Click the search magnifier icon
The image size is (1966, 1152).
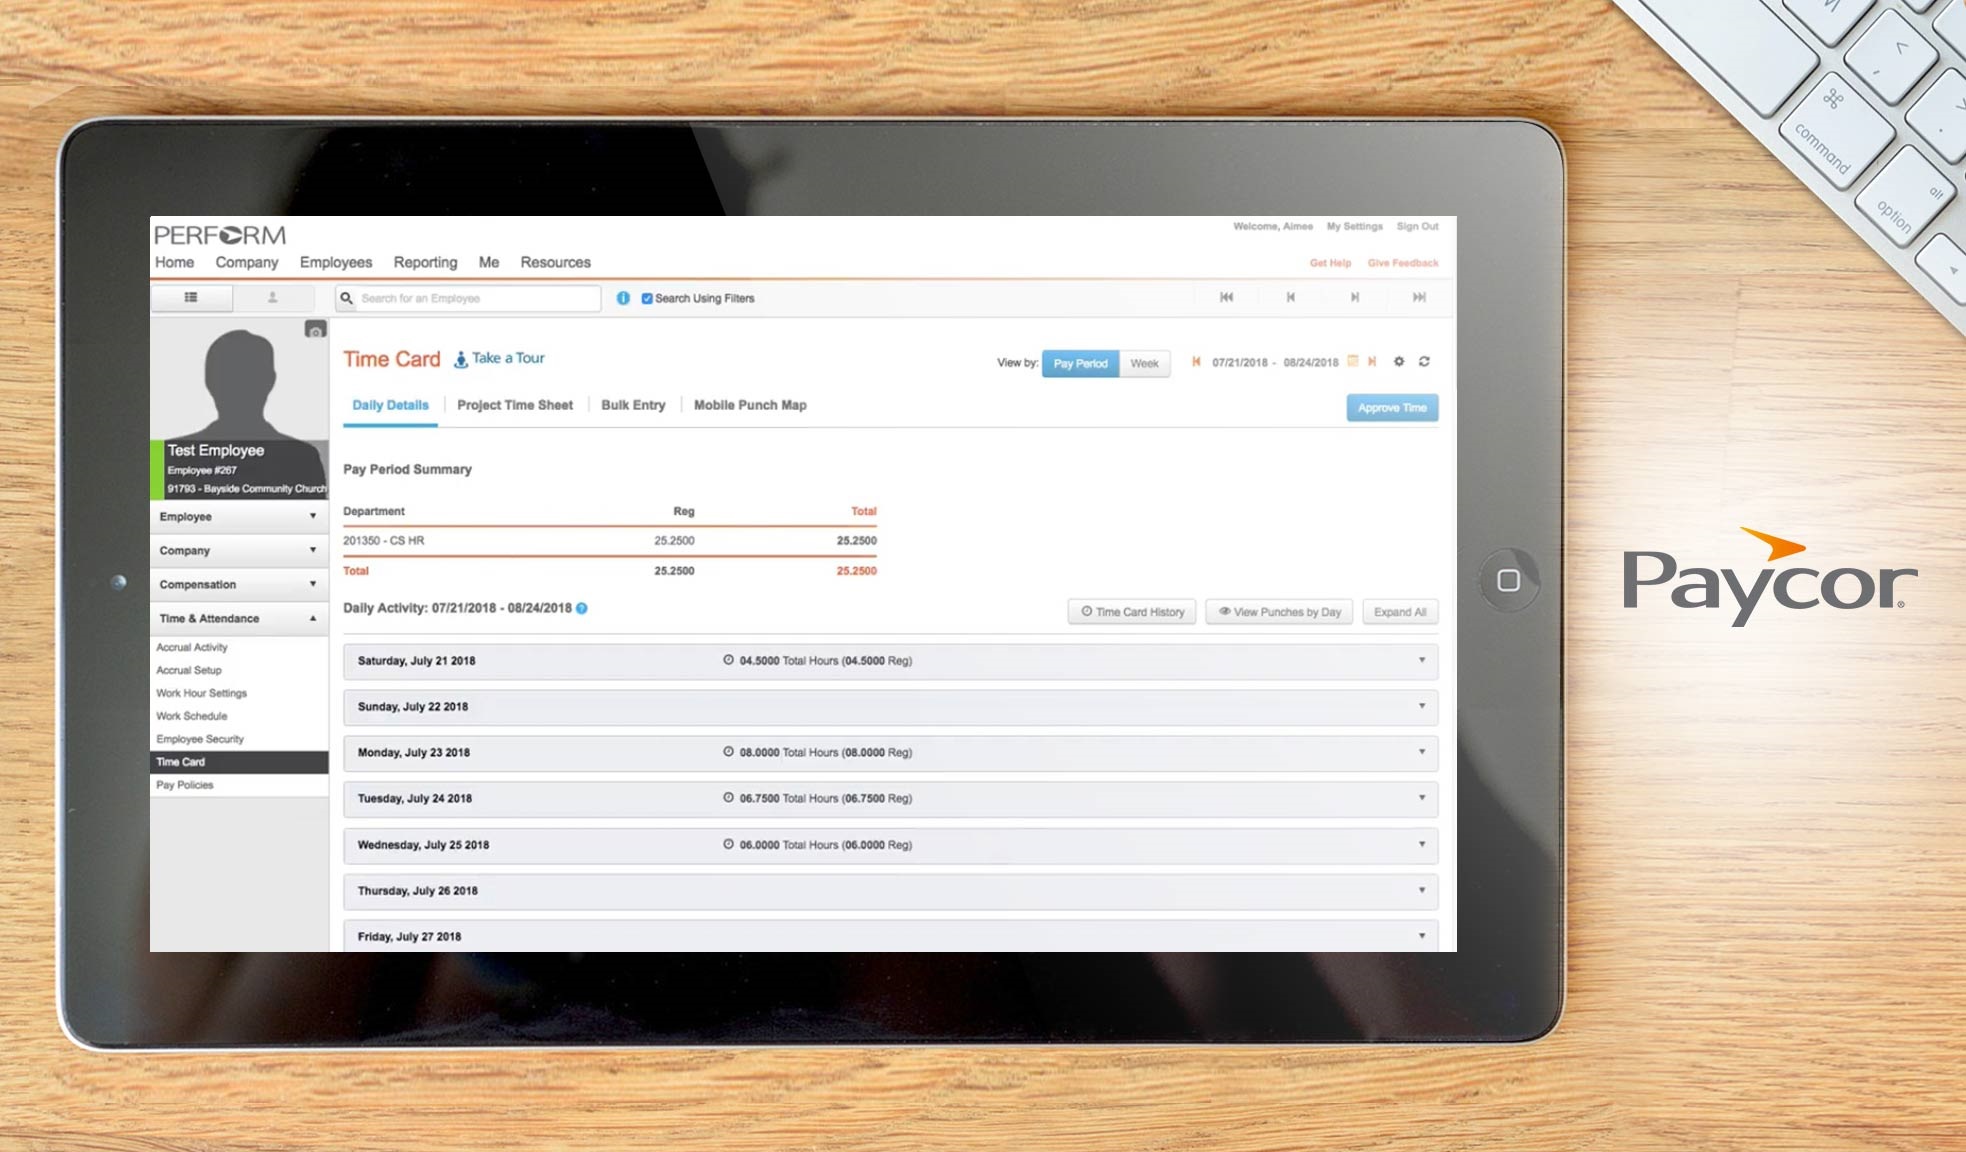(347, 298)
